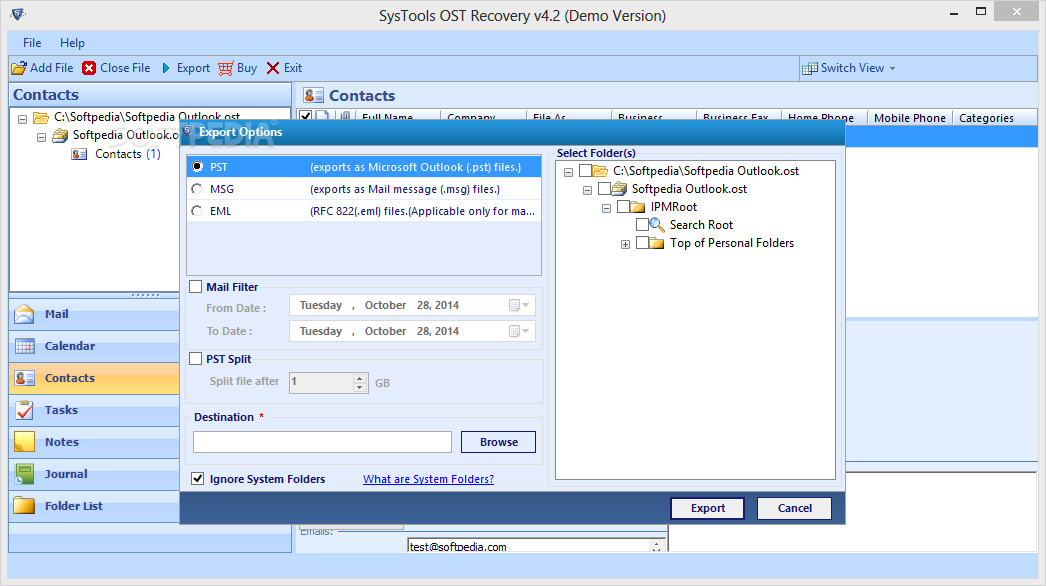Click the Softpedia Outlook.ost icon in dialog tree
The image size is (1046, 586).
[619, 189]
